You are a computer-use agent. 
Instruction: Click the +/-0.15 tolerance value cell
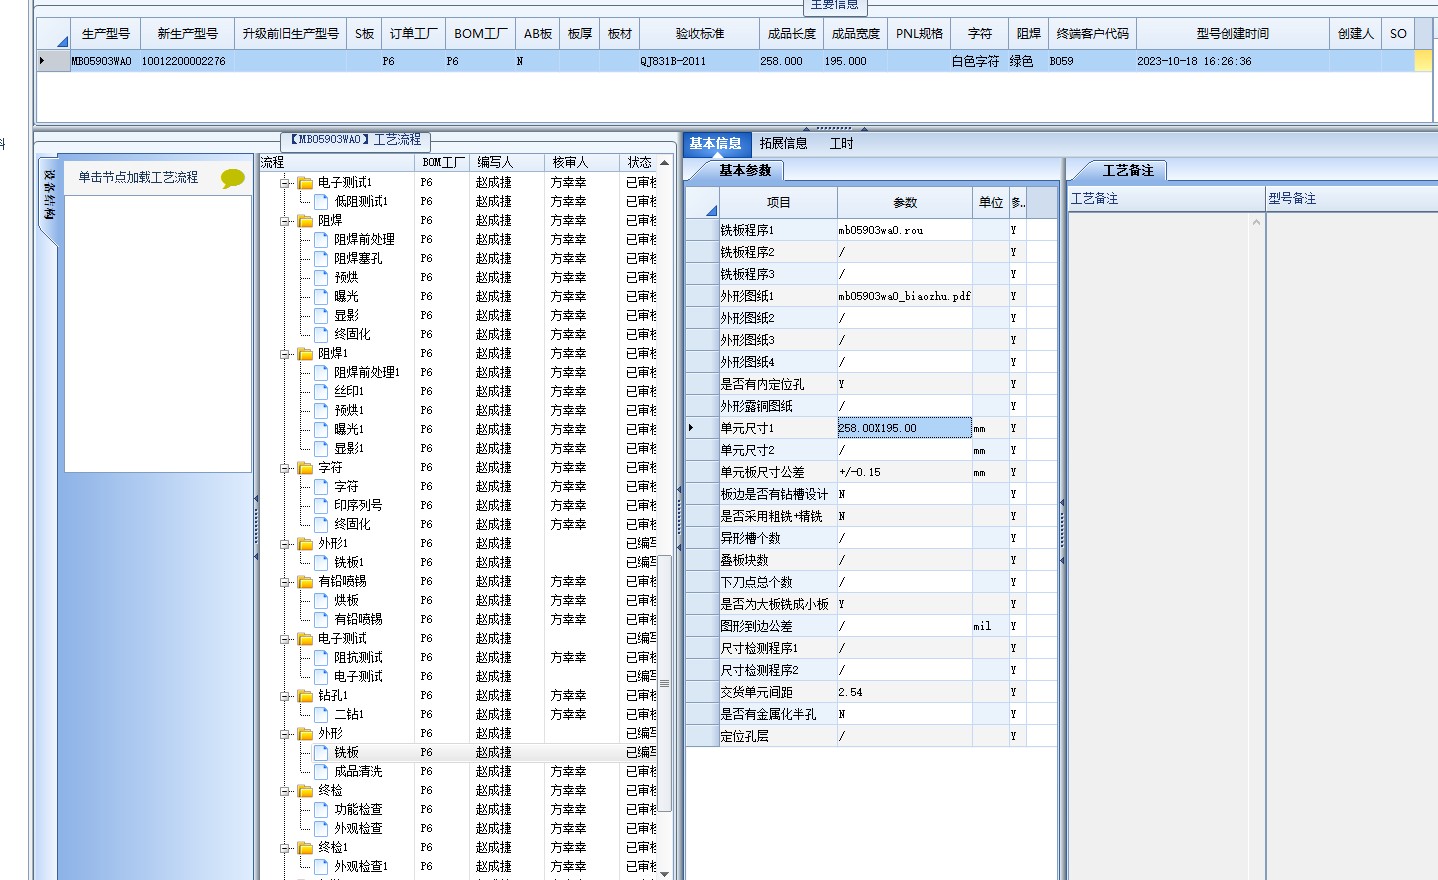904,472
